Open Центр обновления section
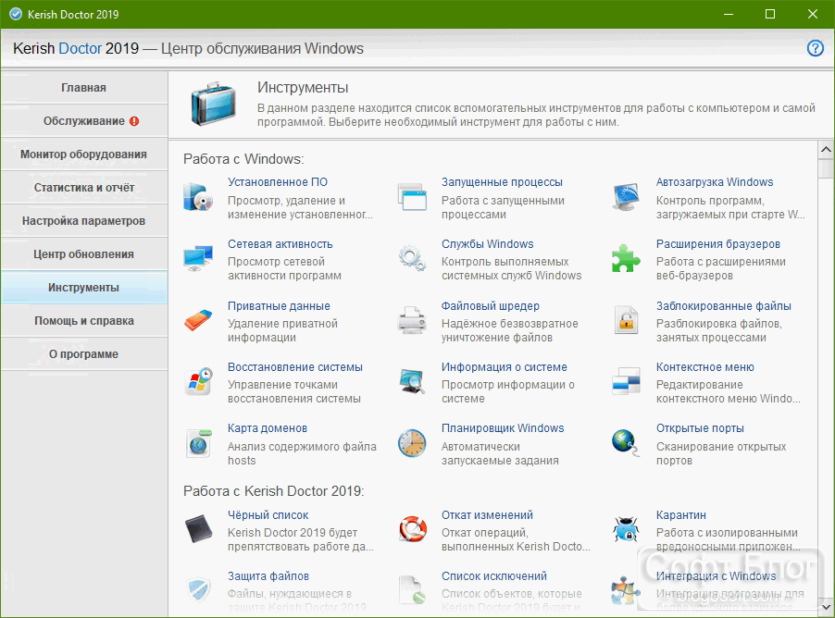Screen dimensions: 835x618 pos(84,254)
